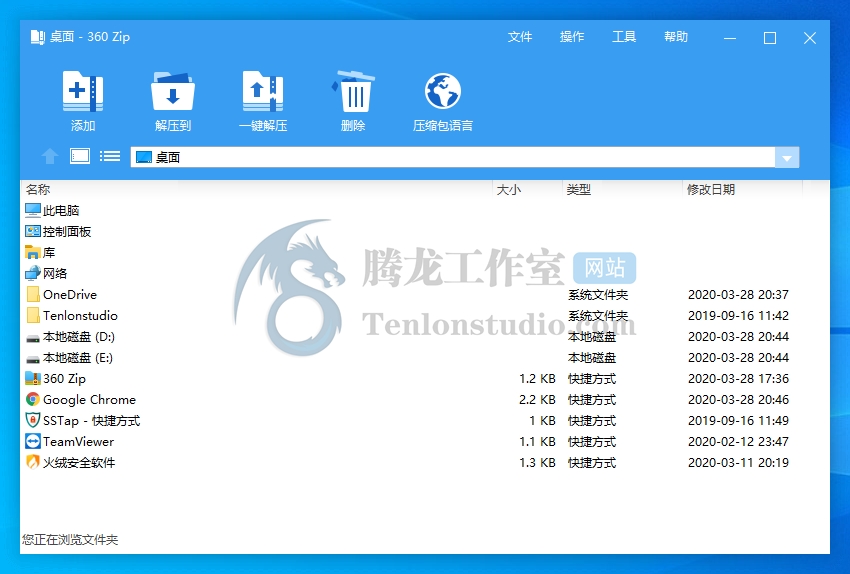The height and width of the screenshot is (574, 850).
Task: Click the Google Chrome file name
Action: pos(89,399)
